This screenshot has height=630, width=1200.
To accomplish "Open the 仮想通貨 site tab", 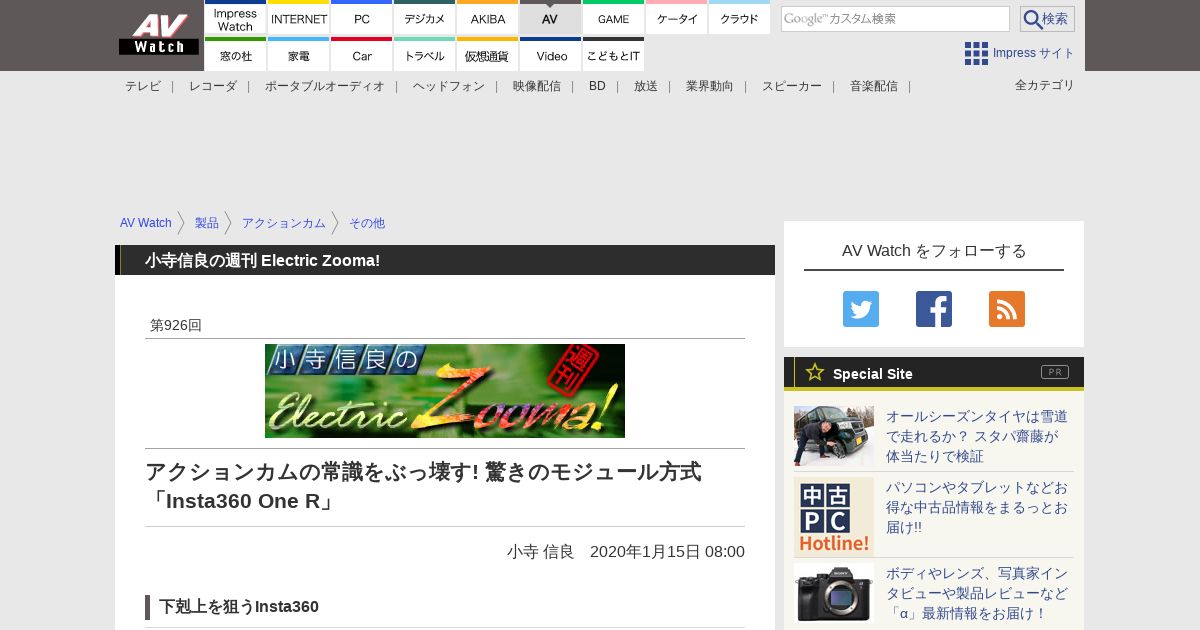I will pos(488,55).
